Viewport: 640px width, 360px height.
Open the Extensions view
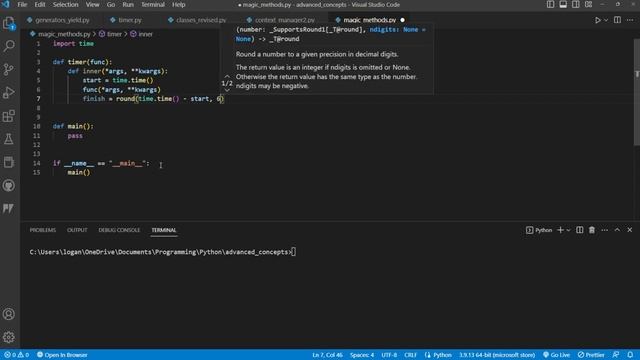9,116
